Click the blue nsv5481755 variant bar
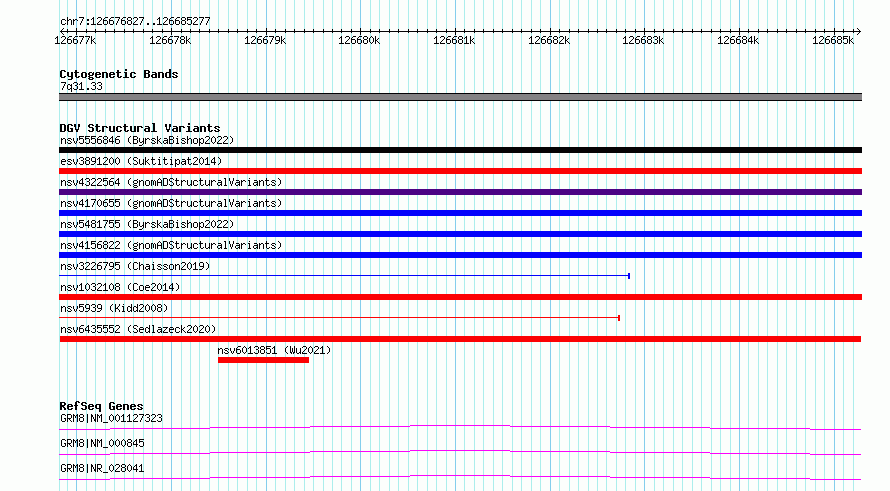The height and width of the screenshot is (491, 890). click(460, 234)
